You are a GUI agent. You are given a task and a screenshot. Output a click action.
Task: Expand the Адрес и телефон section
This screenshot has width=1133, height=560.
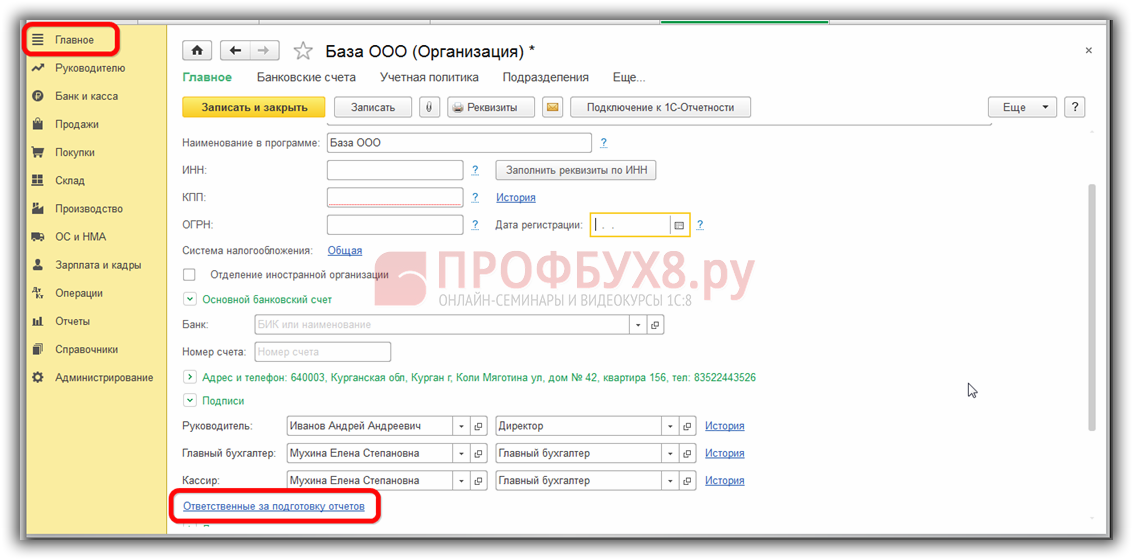(x=189, y=377)
